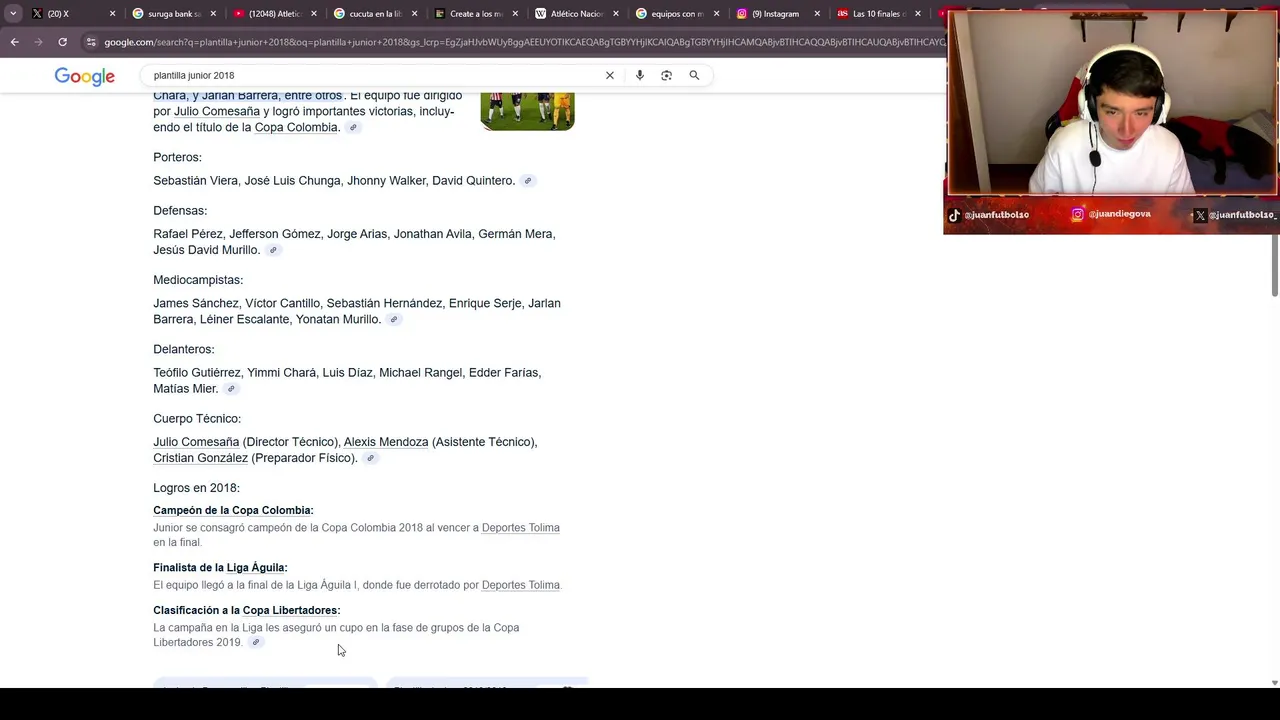Open Deportes Tolima link under Copa Colombia

tap(521, 528)
